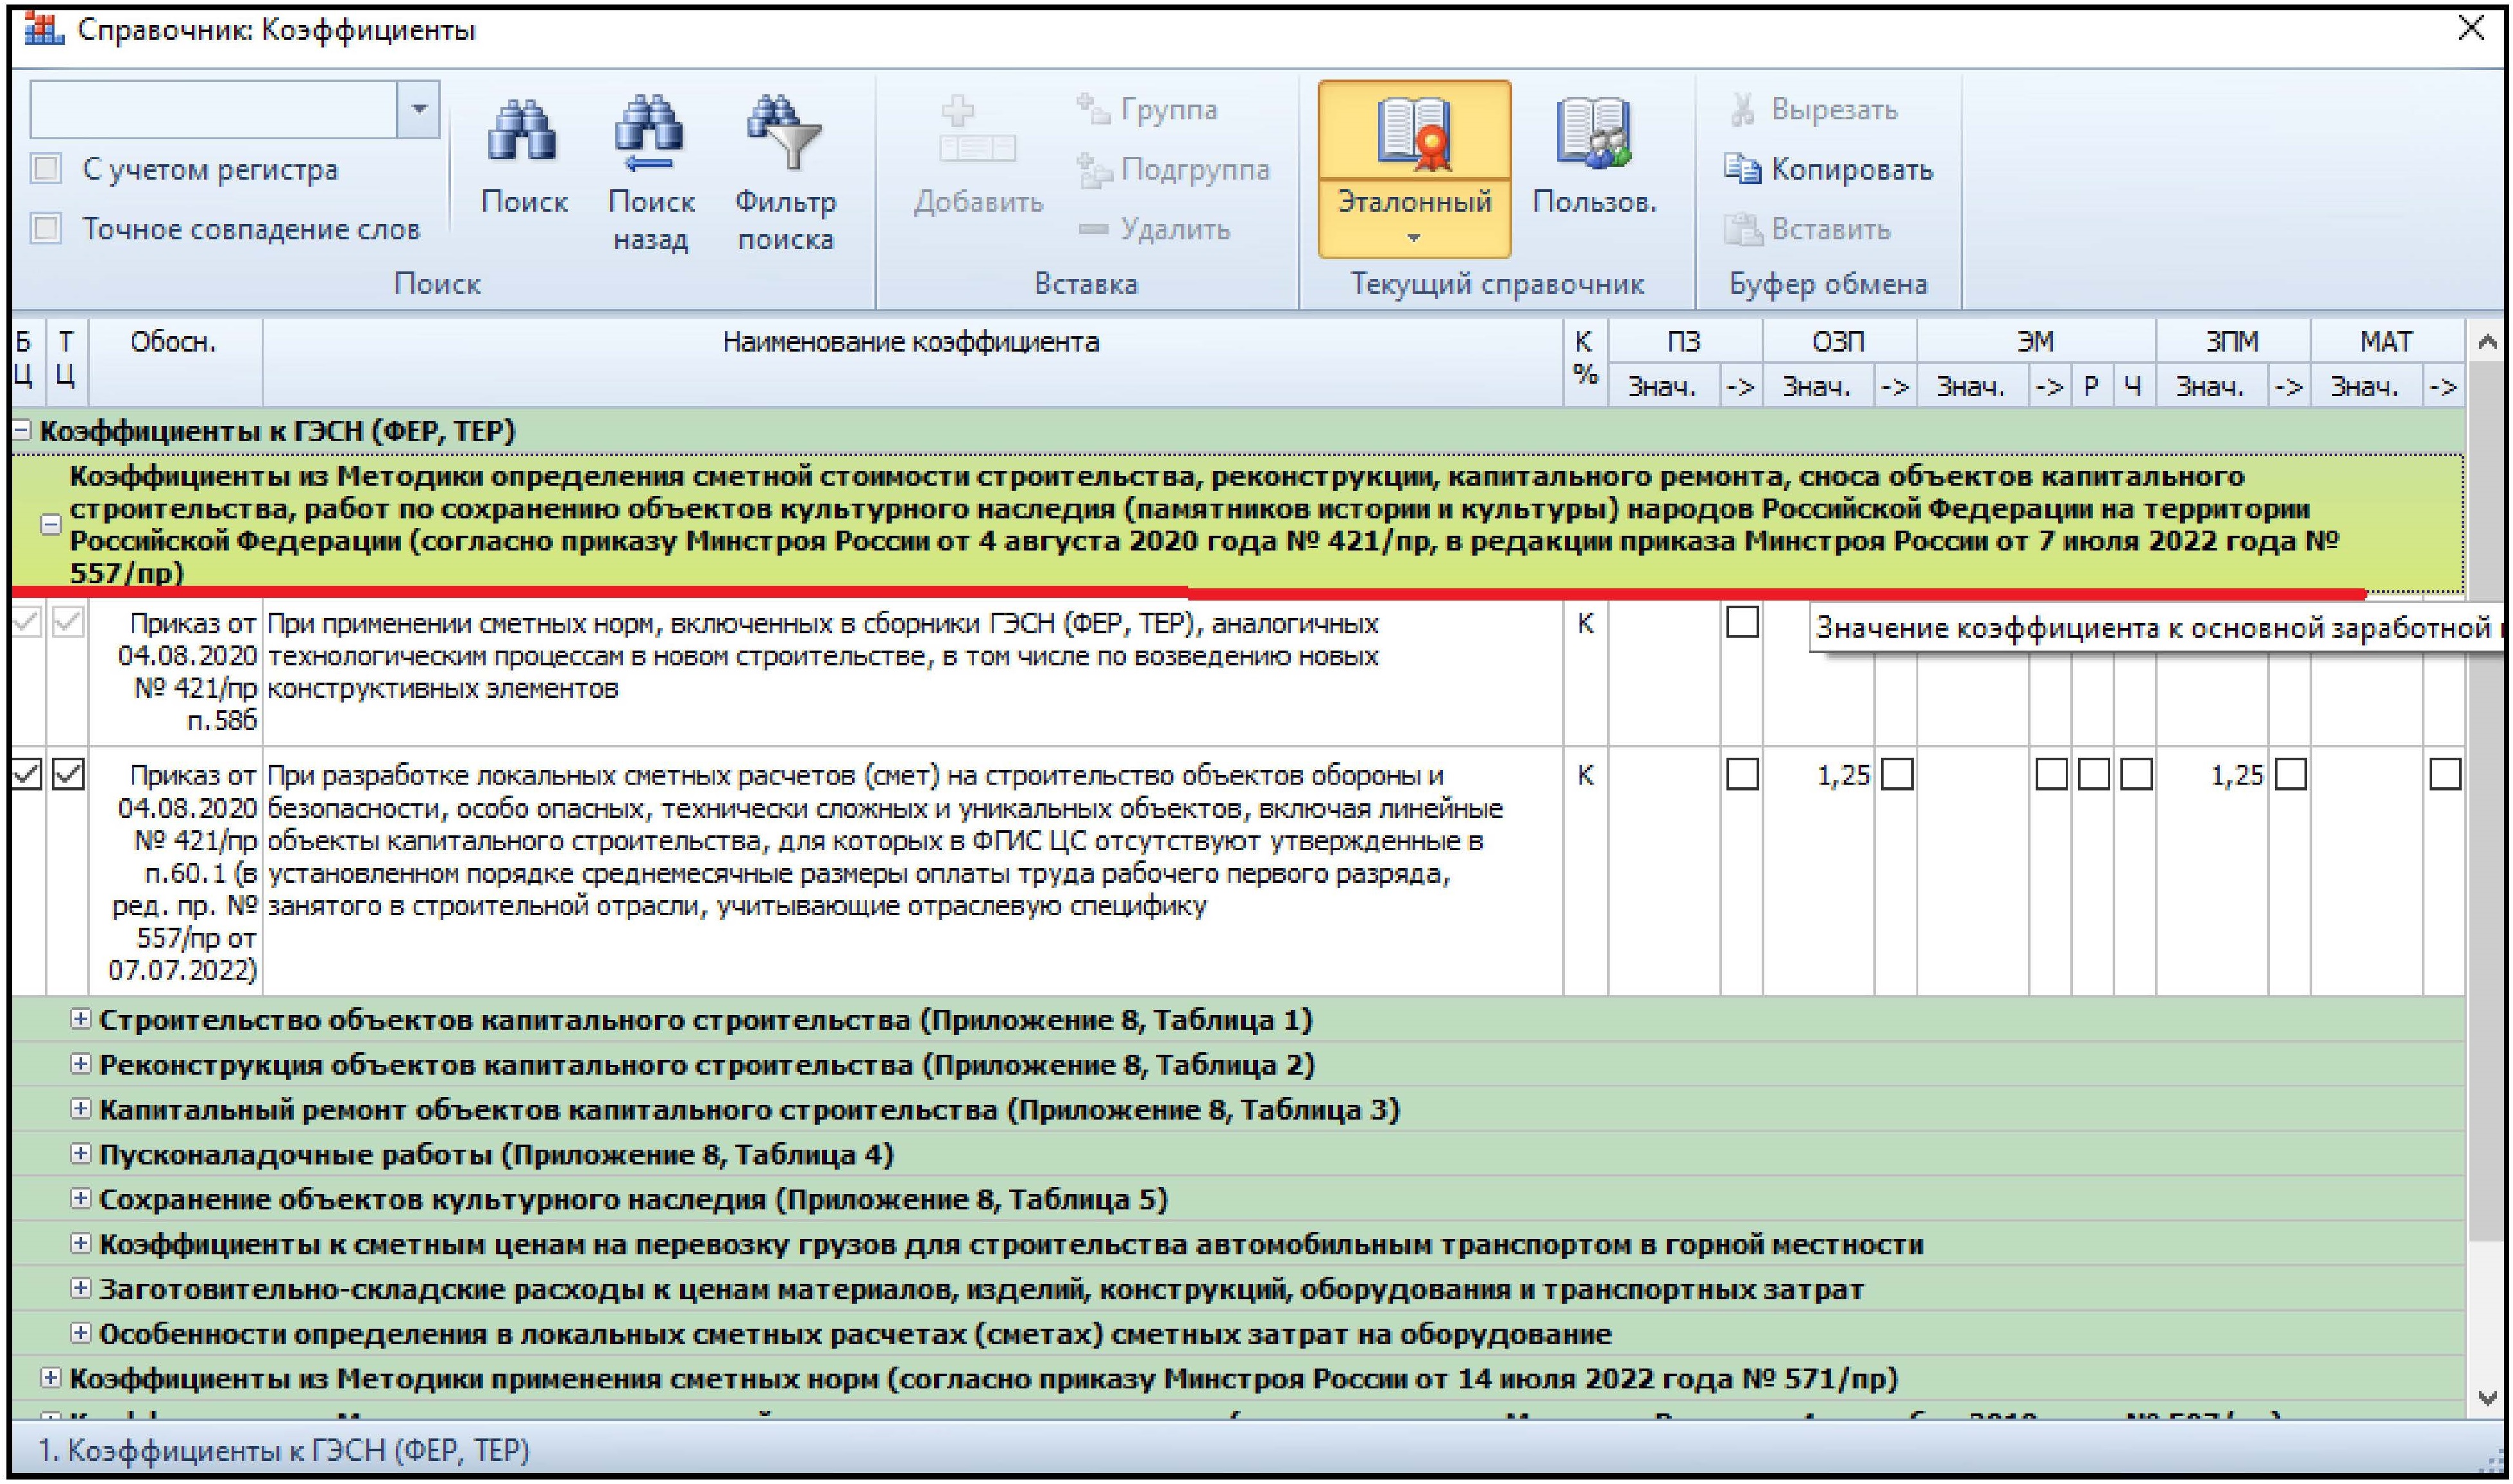Image resolution: width=2513 pixels, height=1484 pixels.
Task: Enable the Точное совпадение слов checkbox
Action: pyautogui.click(x=47, y=229)
